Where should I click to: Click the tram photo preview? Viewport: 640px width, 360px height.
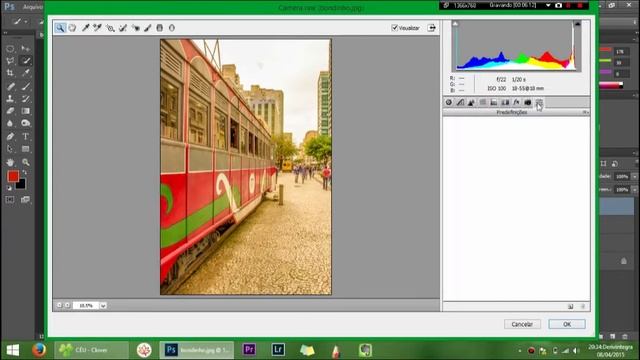[x=246, y=167]
